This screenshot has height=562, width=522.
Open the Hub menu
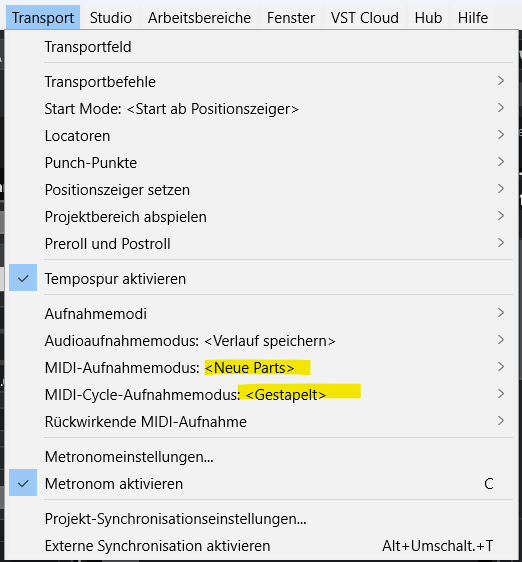pyautogui.click(x=428, y=17)
